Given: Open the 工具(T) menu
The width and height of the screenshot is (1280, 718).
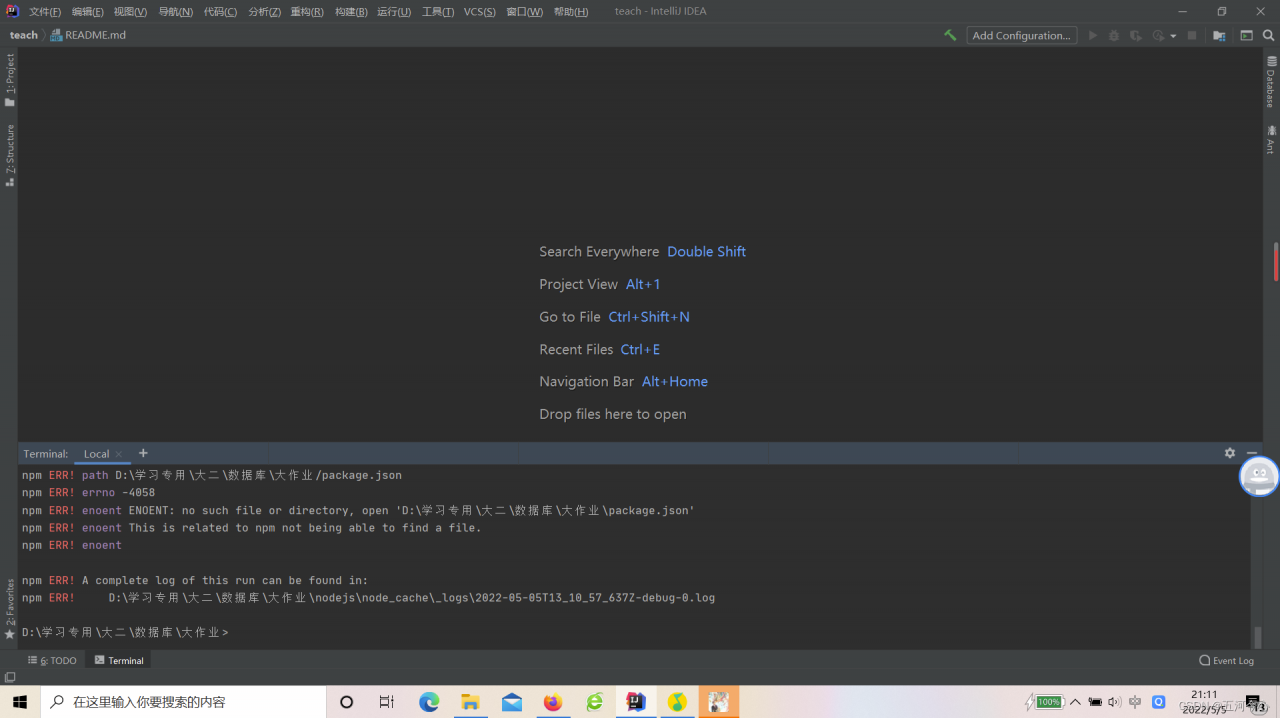Looking at the screenshot, I should point(438,11).
